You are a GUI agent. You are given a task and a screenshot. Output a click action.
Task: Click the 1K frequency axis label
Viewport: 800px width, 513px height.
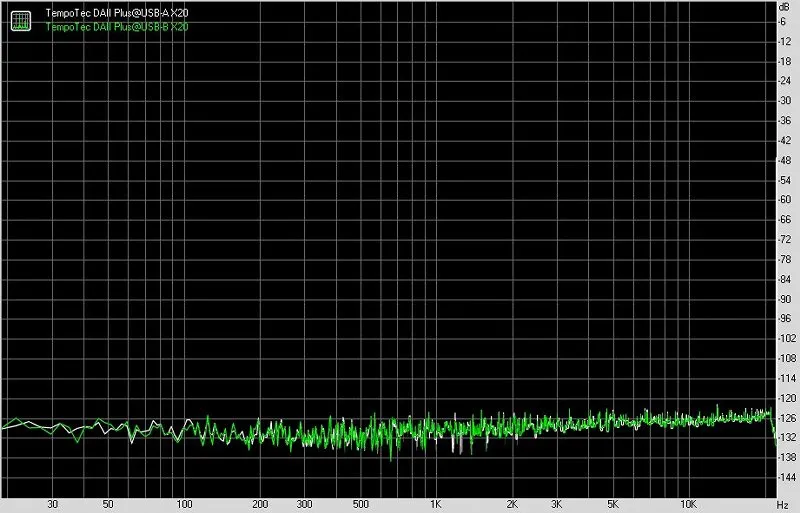coord(435,504)
